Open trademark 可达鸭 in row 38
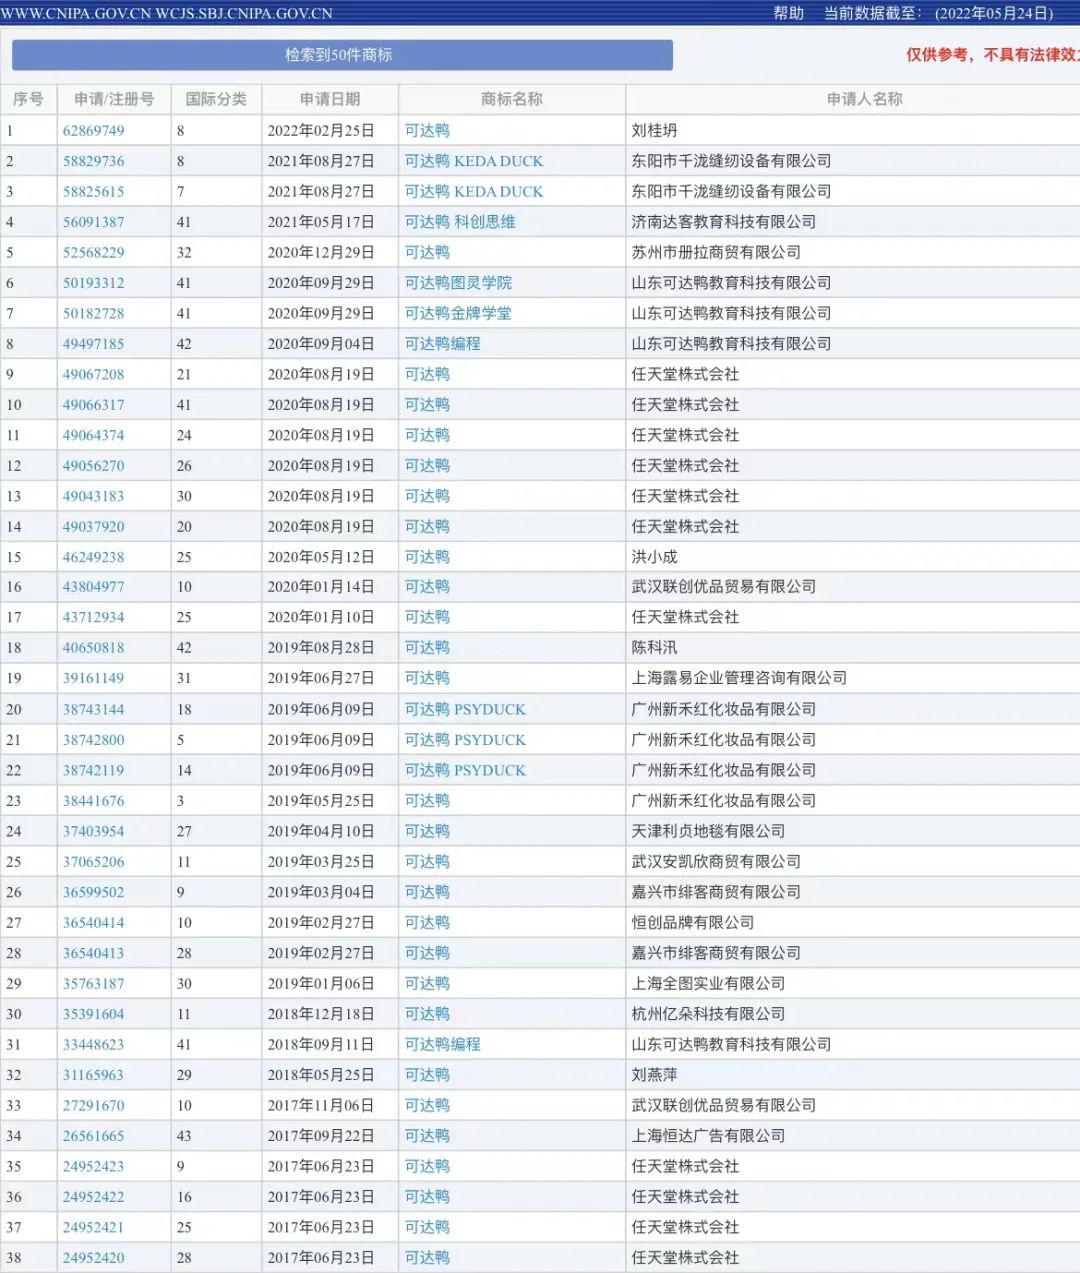This screenshot has height=1273, width=1080. point(427,1258)
